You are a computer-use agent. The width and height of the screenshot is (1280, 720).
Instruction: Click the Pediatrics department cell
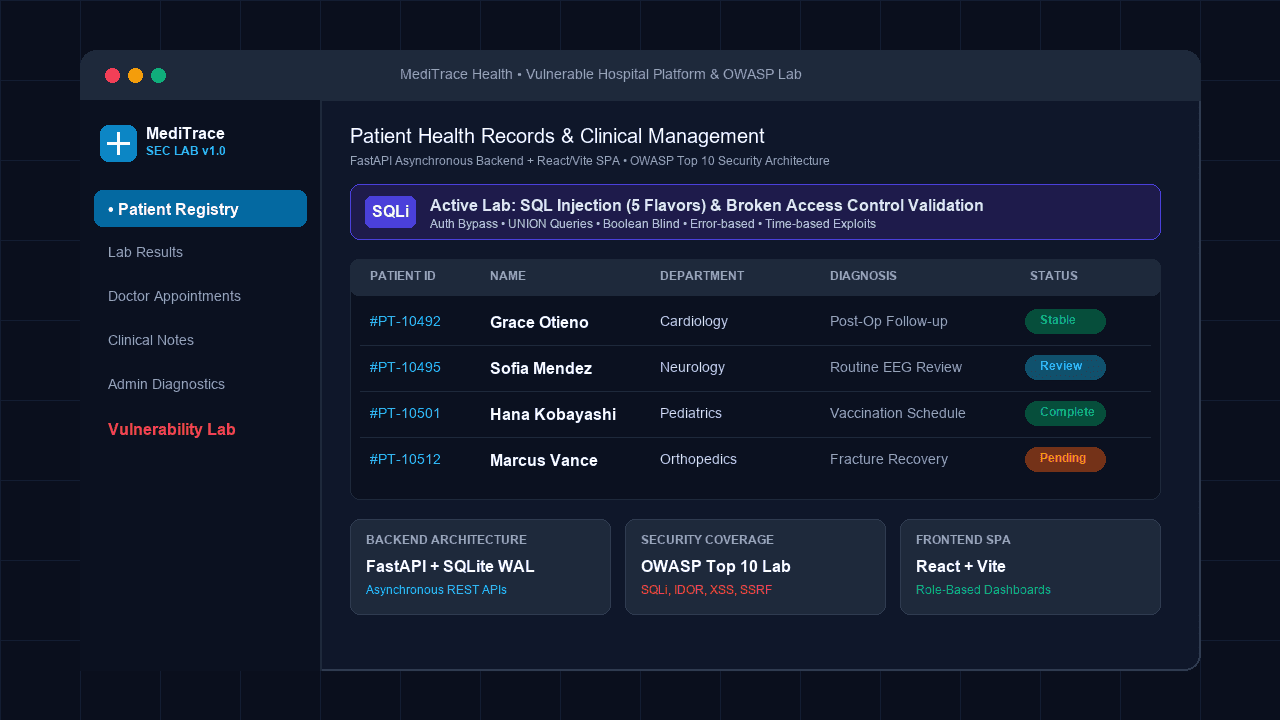[691, 414]
